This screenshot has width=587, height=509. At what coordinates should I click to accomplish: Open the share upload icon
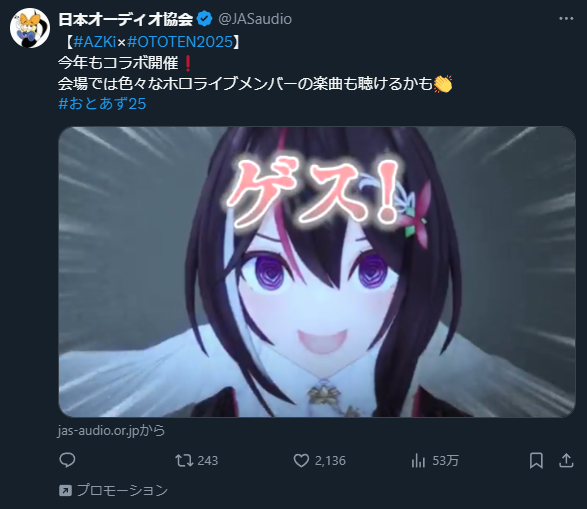tap(566, 460)
